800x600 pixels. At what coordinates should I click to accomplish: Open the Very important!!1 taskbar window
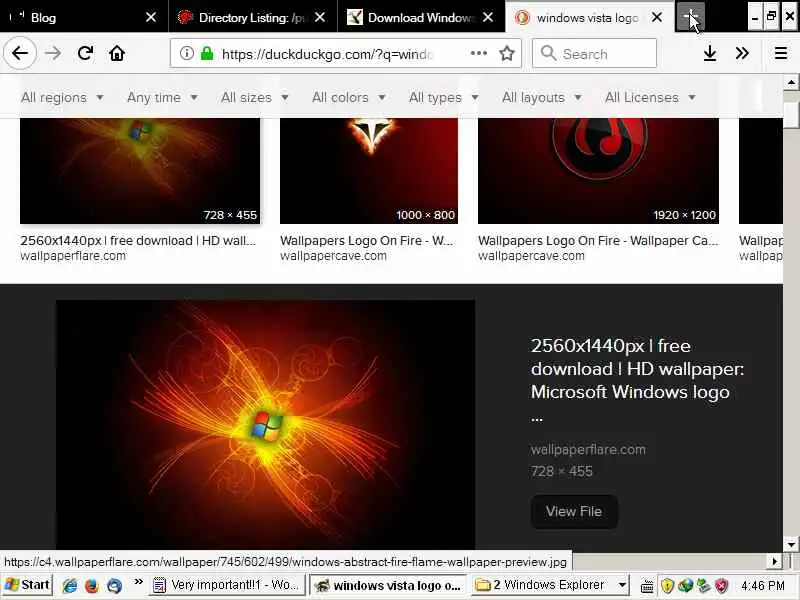[228, 585]
